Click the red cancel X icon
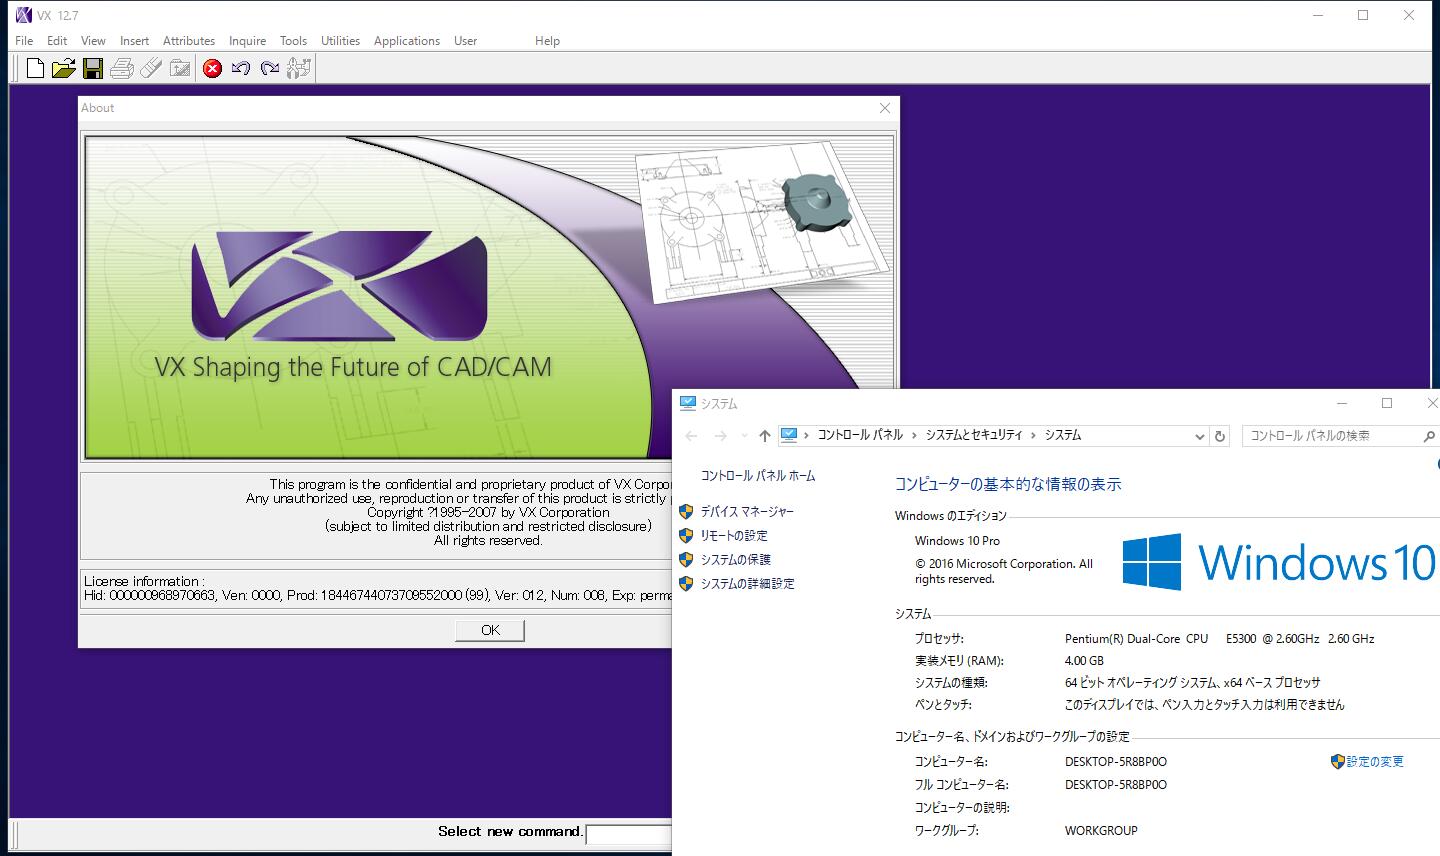Screen dimensions: 1440x856 212,68
